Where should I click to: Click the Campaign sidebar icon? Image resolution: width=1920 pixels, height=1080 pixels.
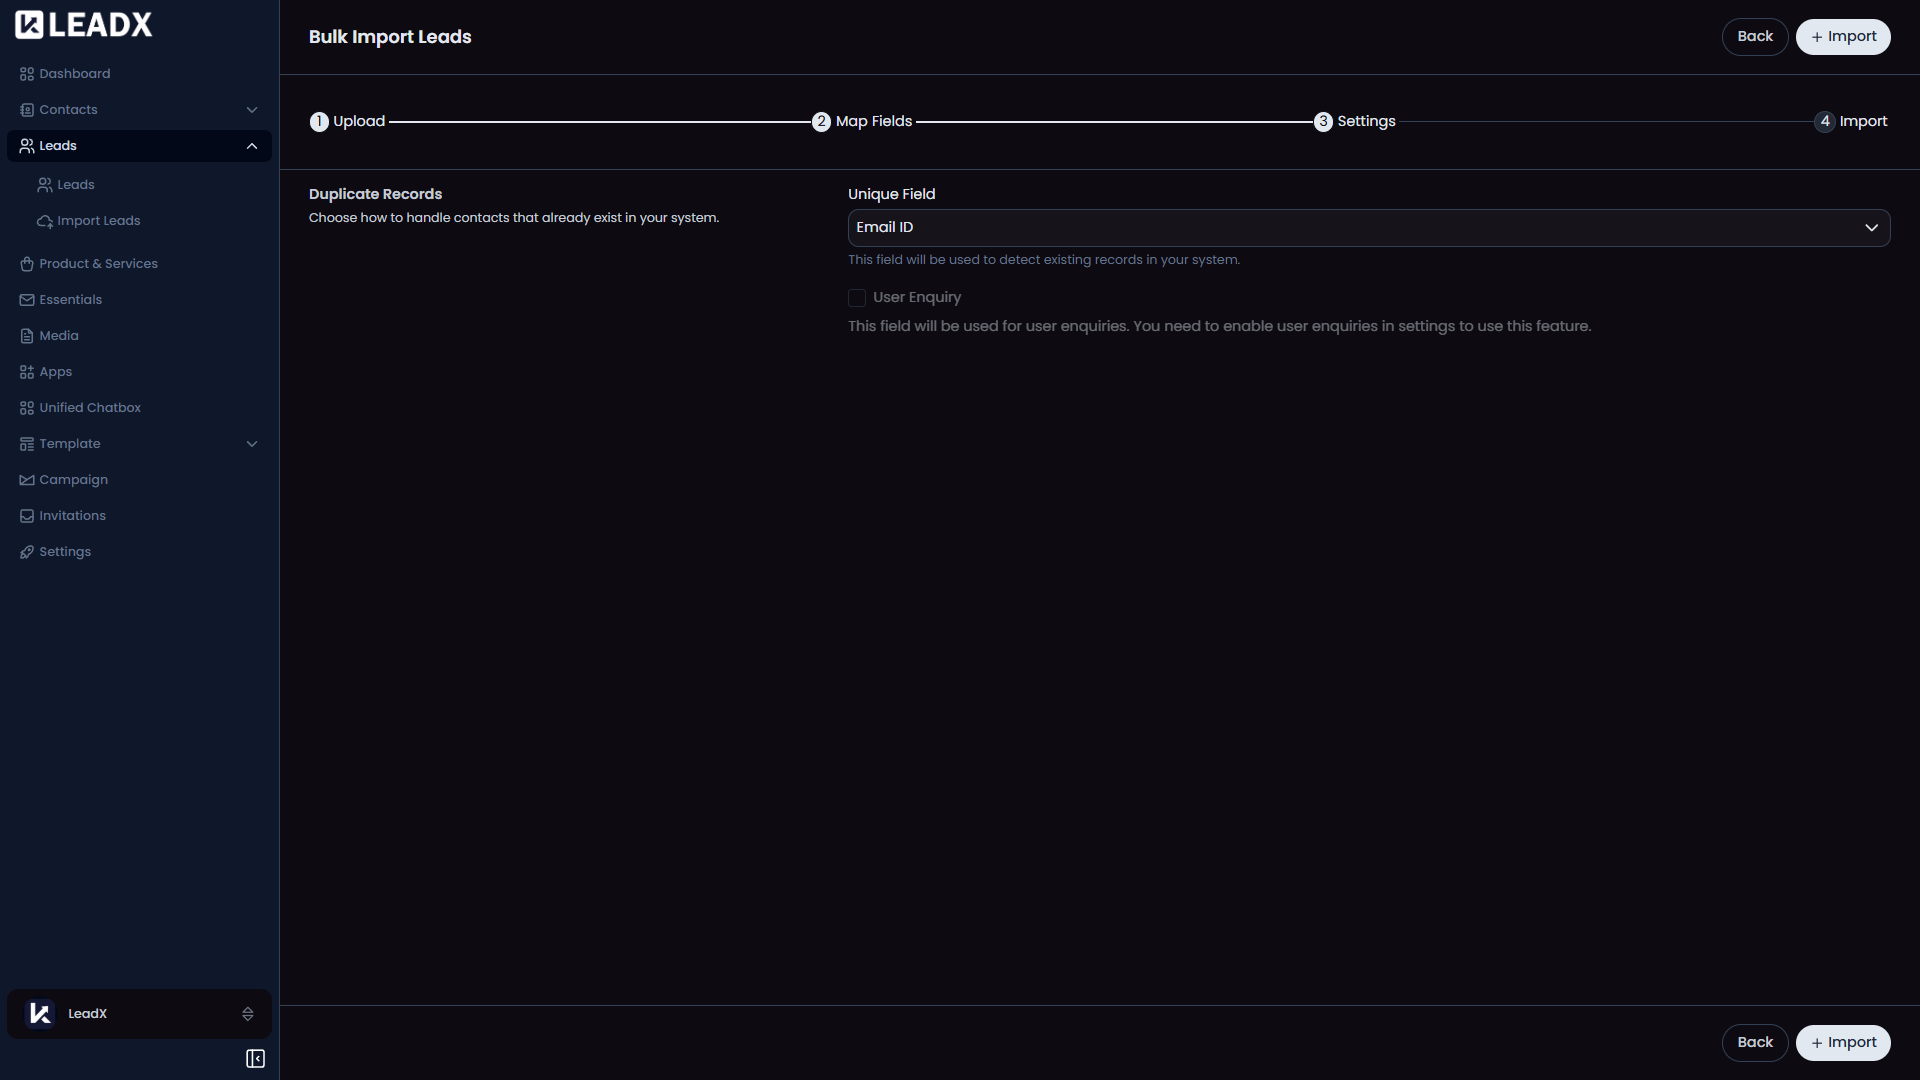point(26,479)
